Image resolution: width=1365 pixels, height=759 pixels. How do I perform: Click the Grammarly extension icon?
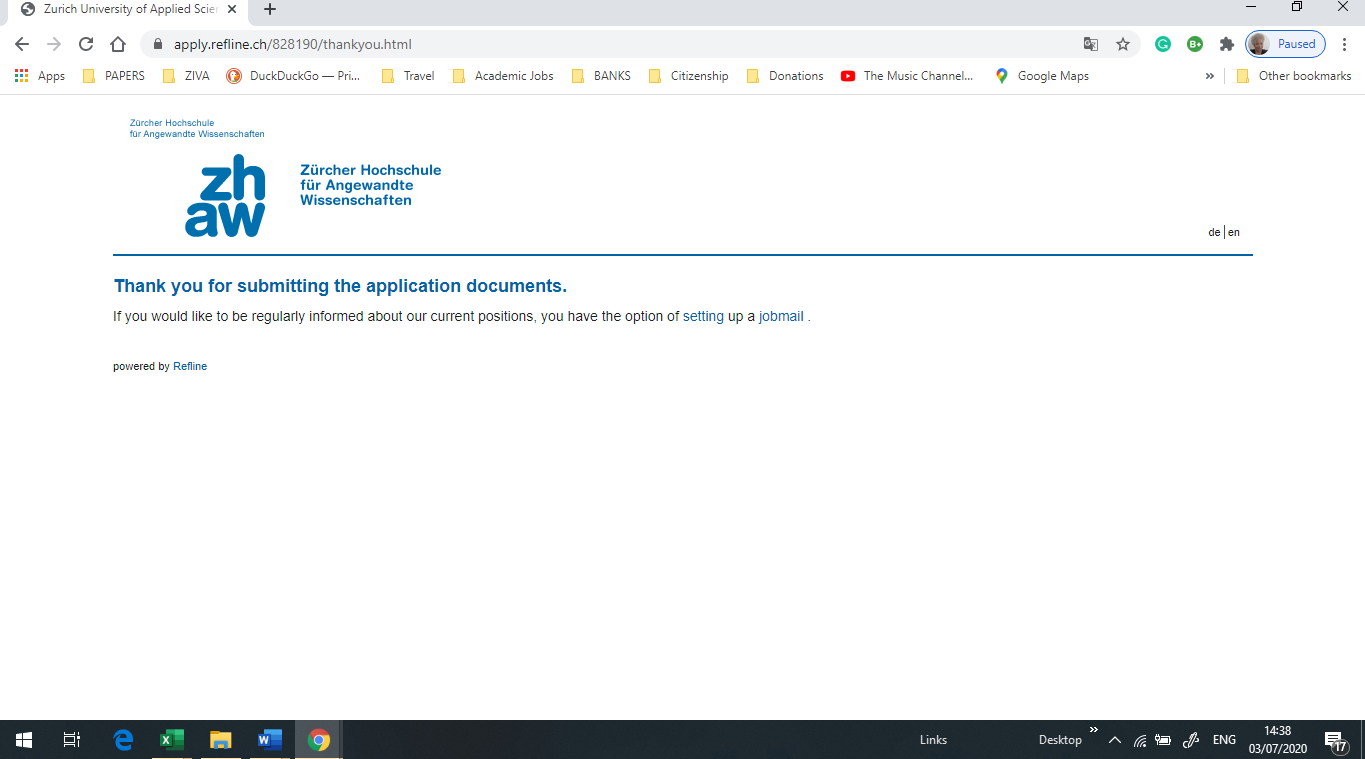pos(1162,44)
